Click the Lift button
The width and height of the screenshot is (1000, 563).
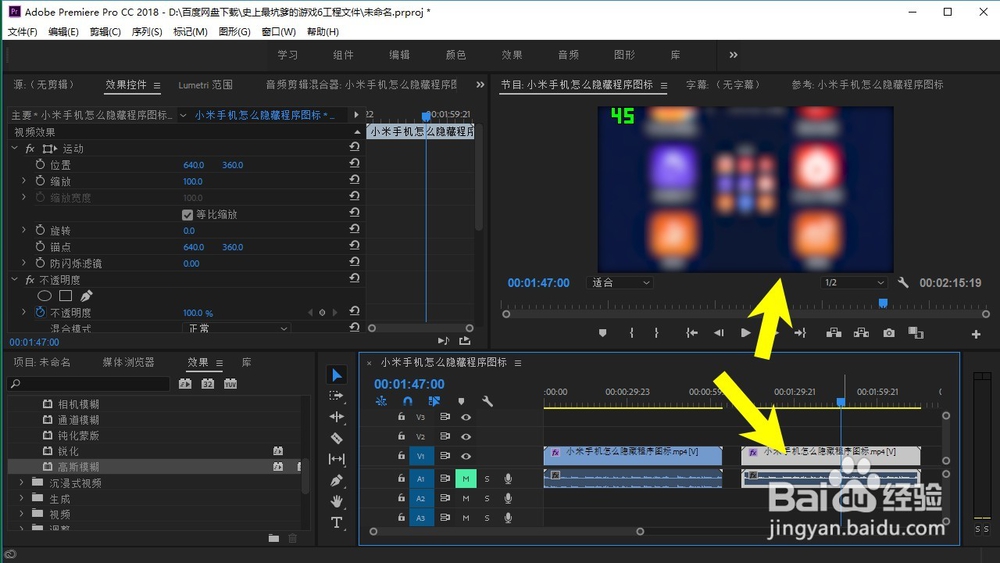click(834, 333)
